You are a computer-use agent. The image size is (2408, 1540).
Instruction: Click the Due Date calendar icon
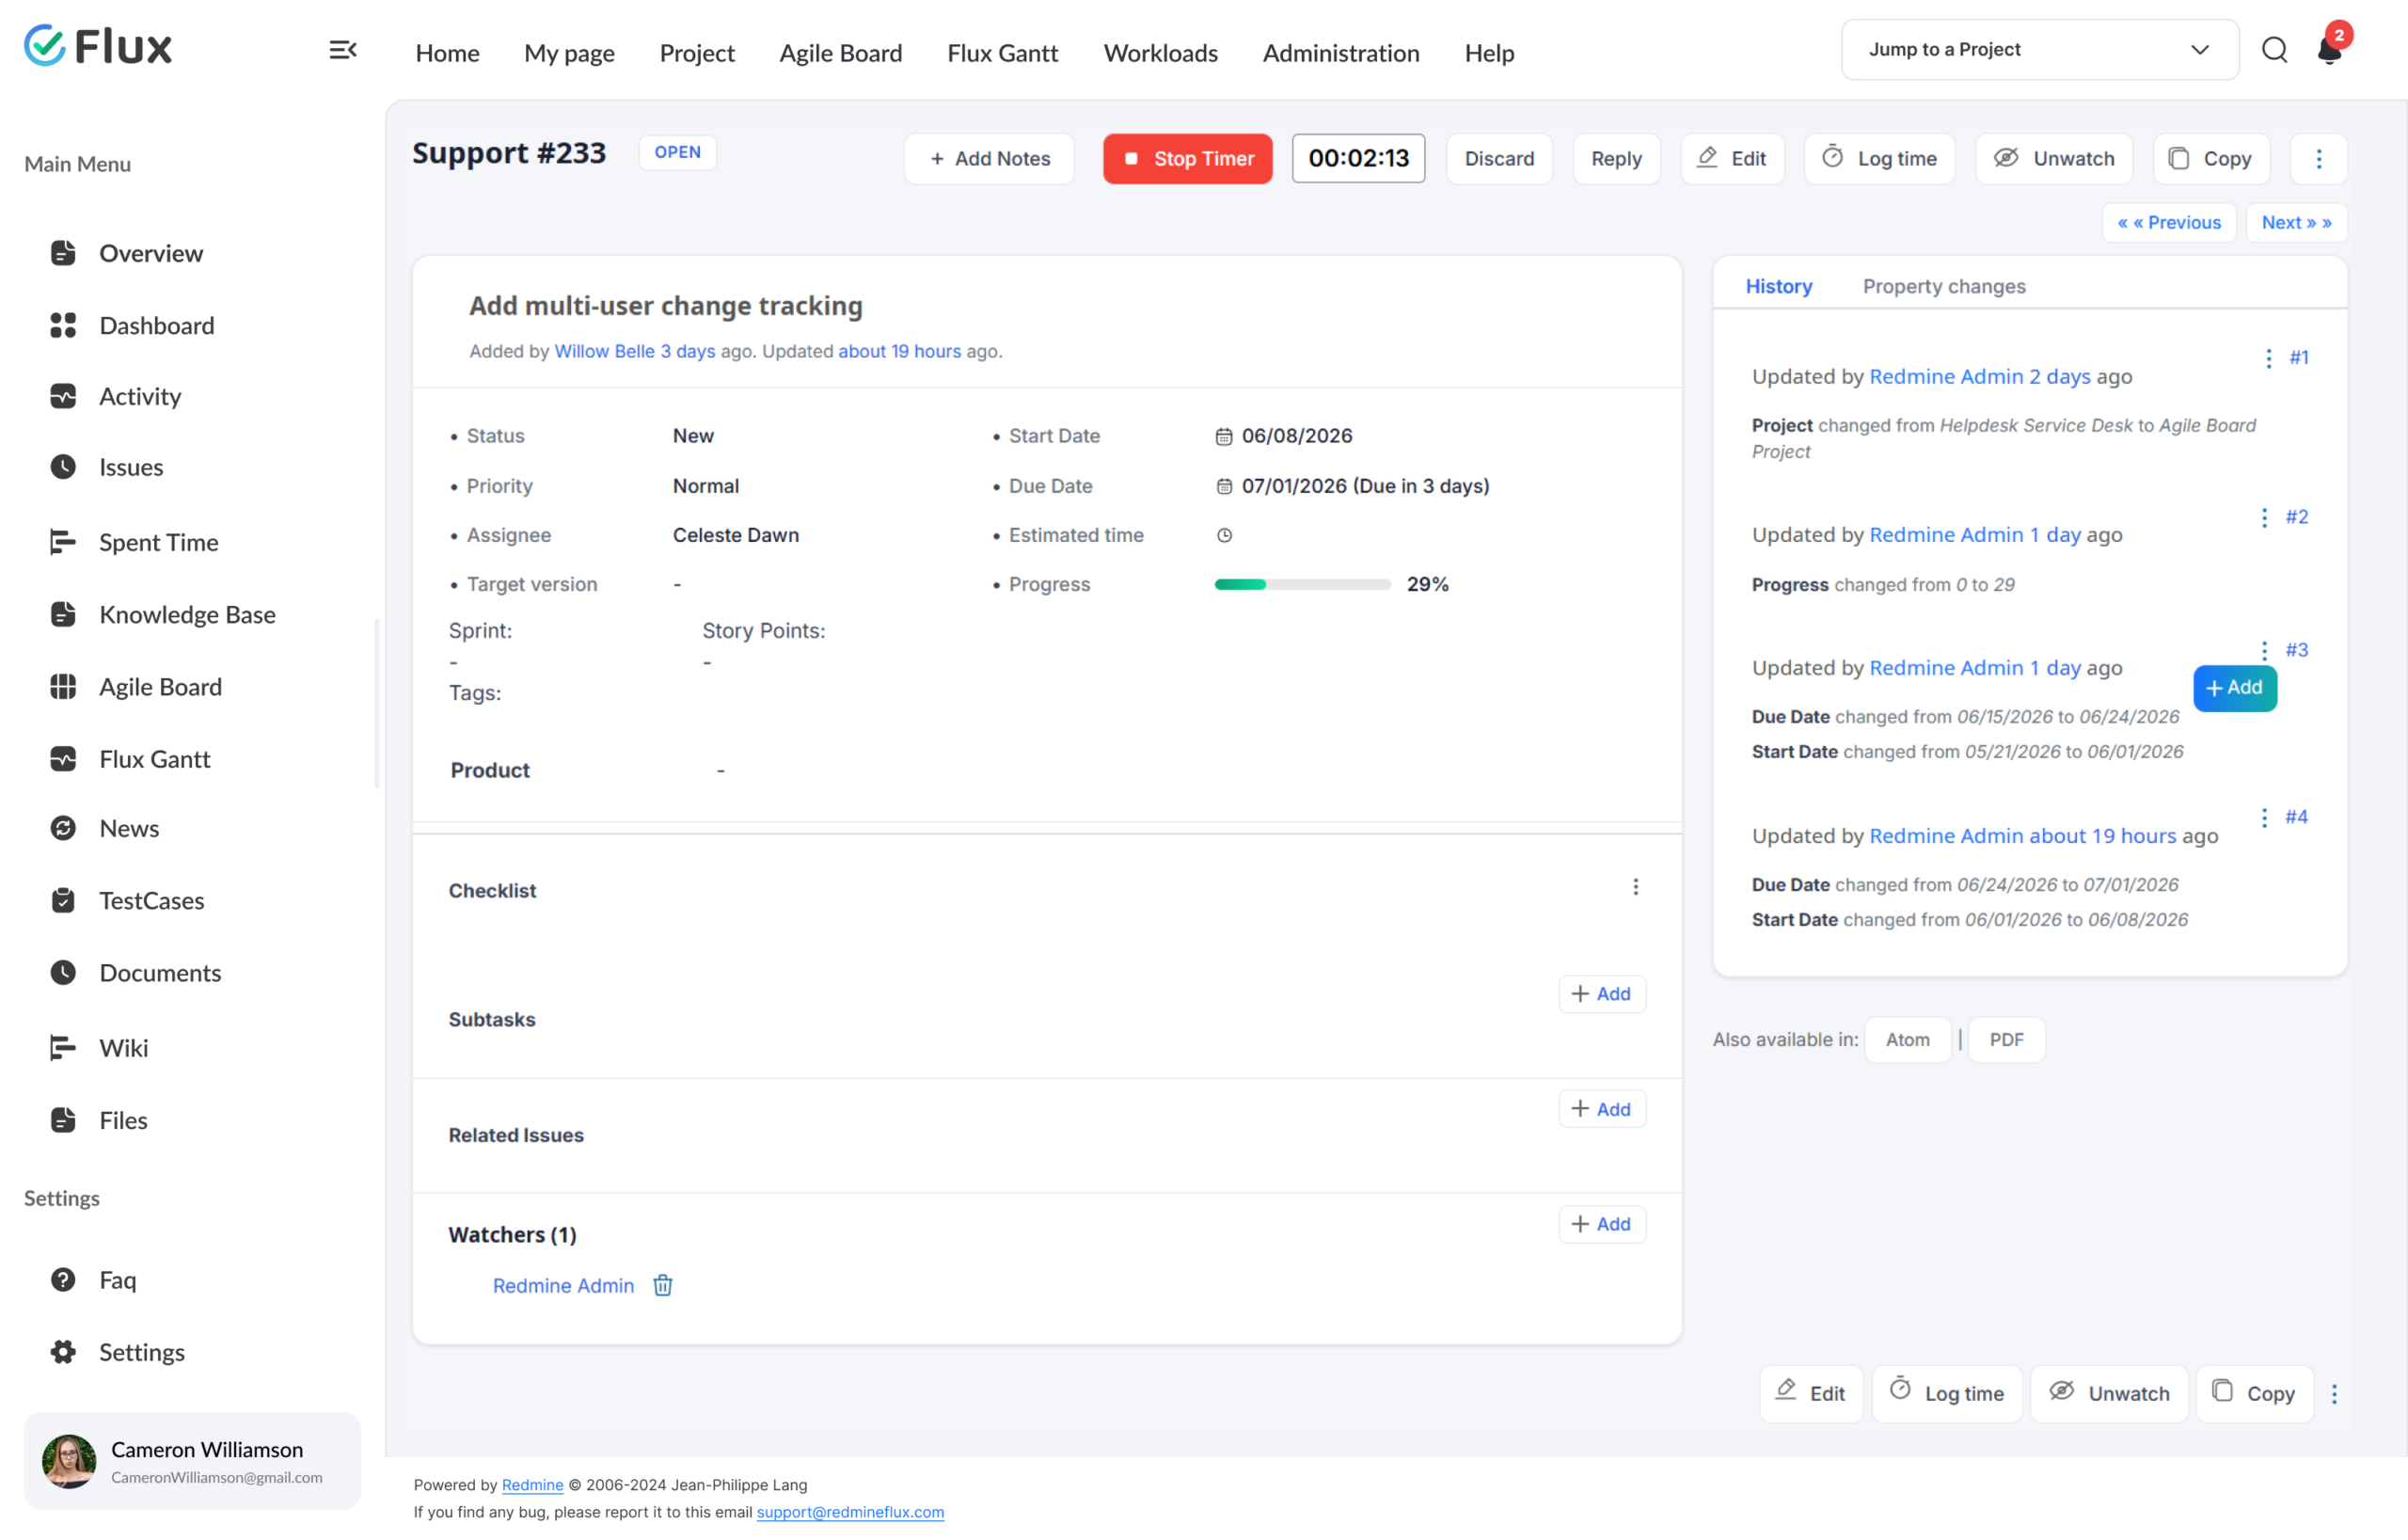pos(1224,486)
